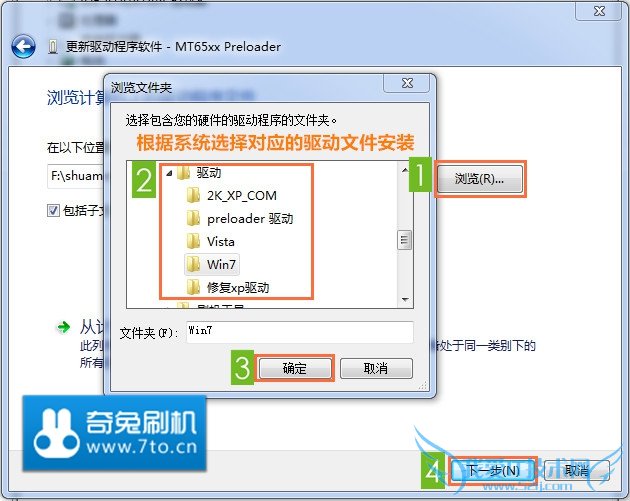Collapse the 驱动 folder tree
Screen dimensions: 630x501
(x=169, y=173)
